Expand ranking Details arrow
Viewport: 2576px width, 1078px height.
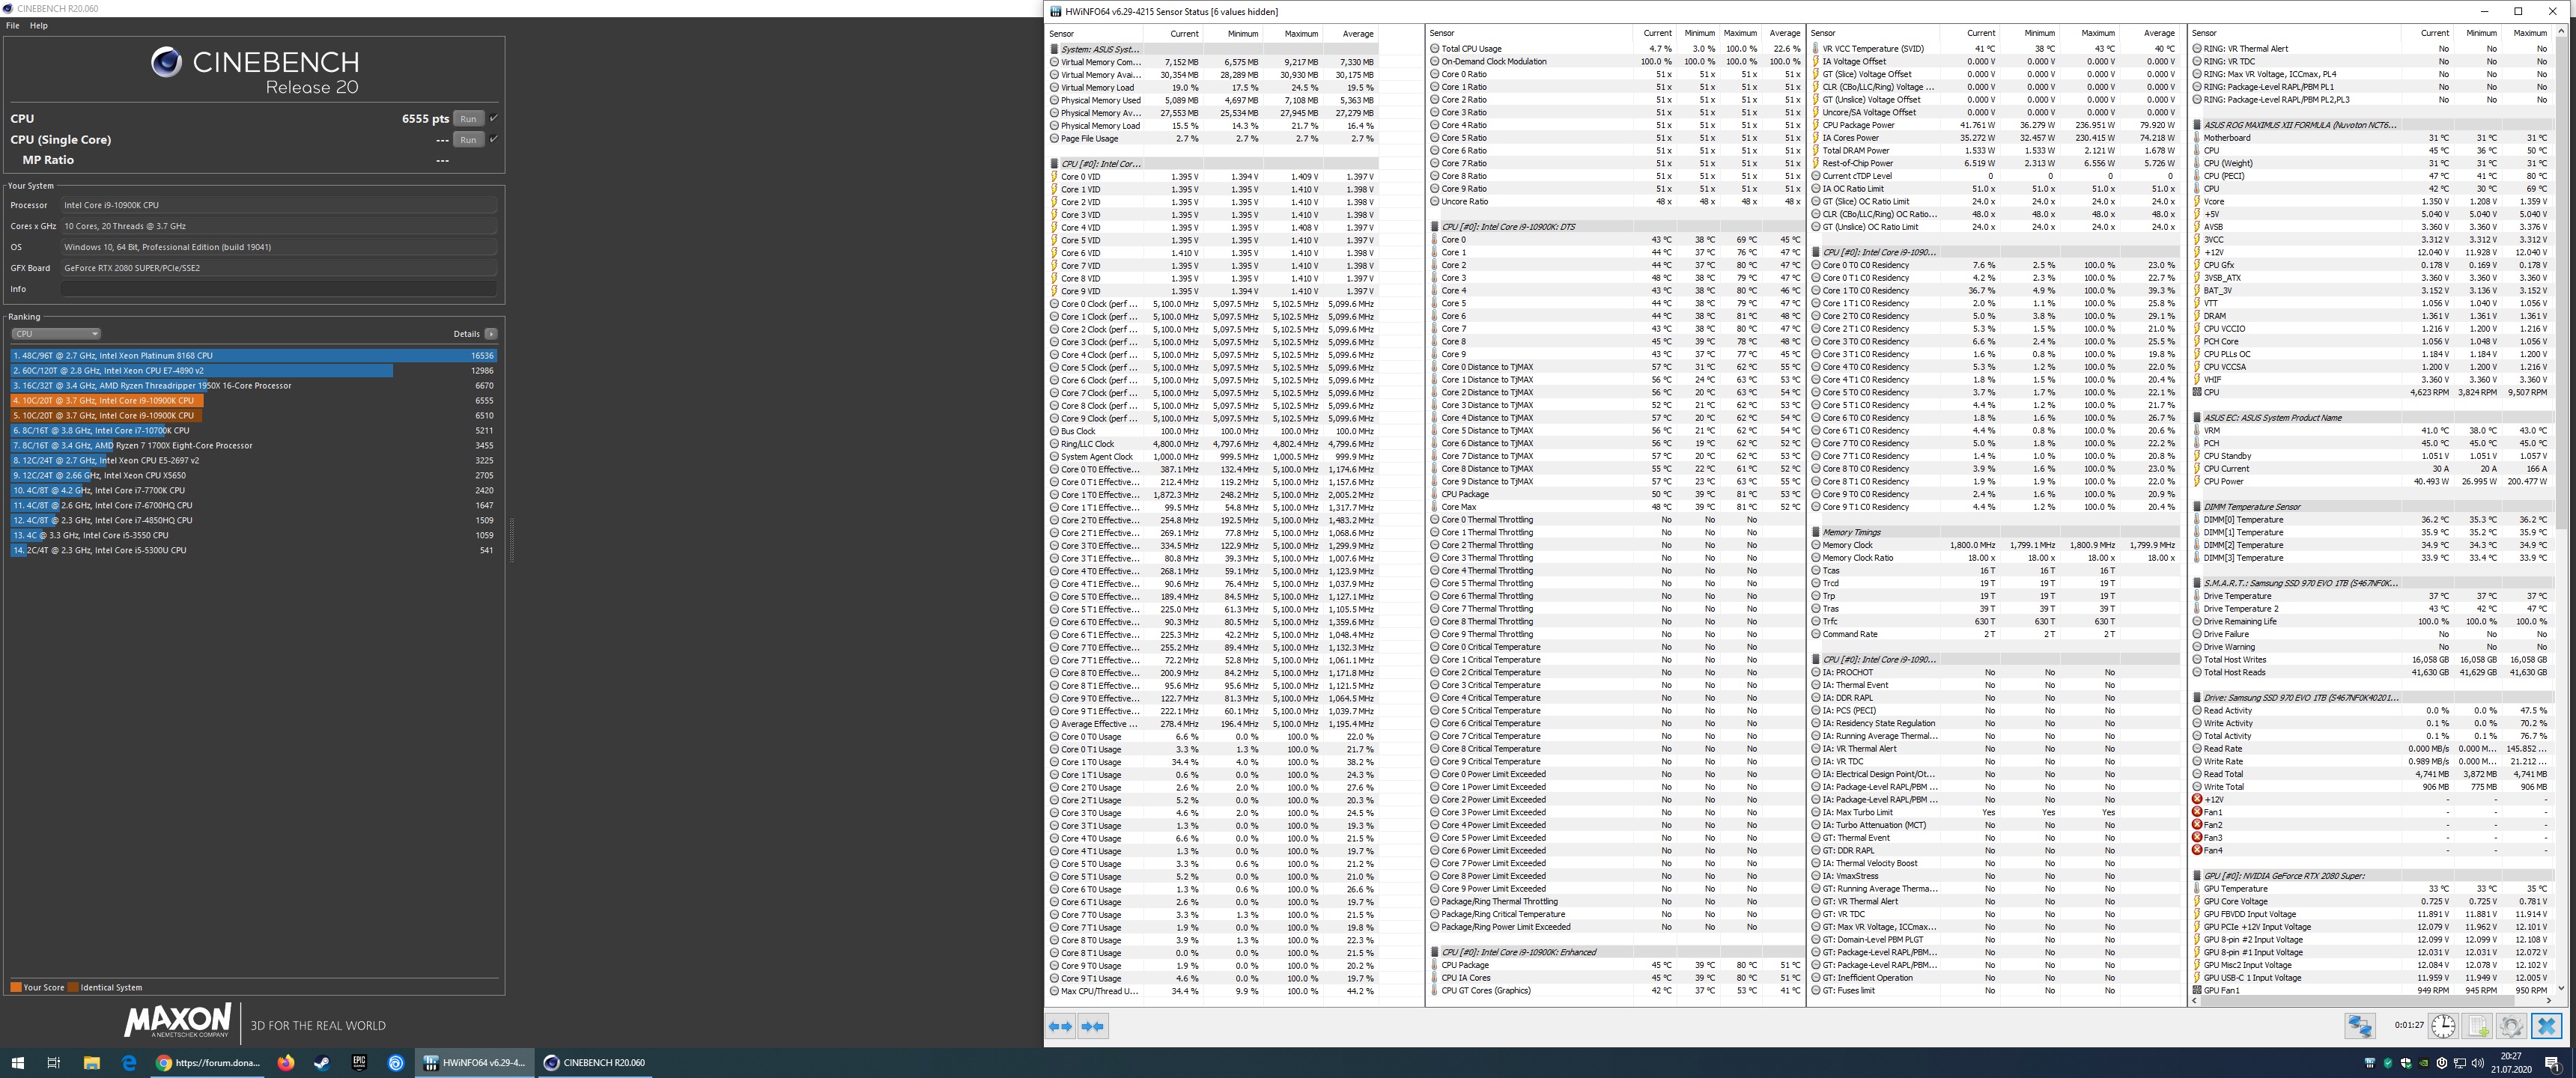pos(491,333)
